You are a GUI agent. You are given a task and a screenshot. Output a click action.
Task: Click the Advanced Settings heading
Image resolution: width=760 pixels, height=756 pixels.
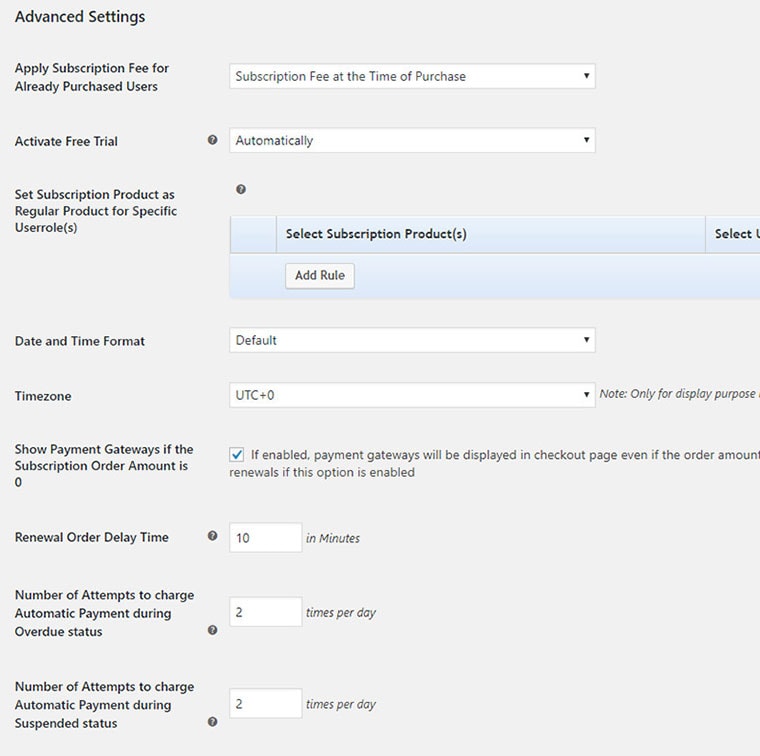click(x=80, y=17)
